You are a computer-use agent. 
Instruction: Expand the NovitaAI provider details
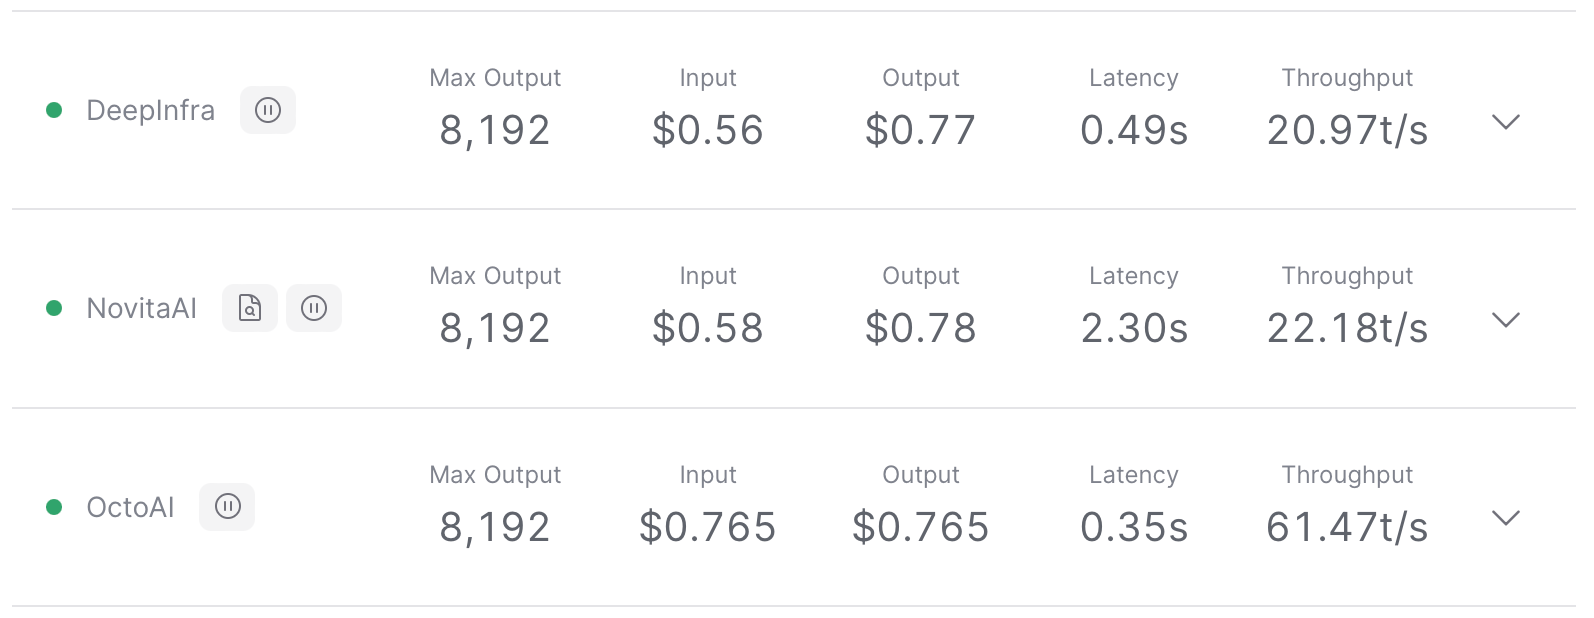1505,320
